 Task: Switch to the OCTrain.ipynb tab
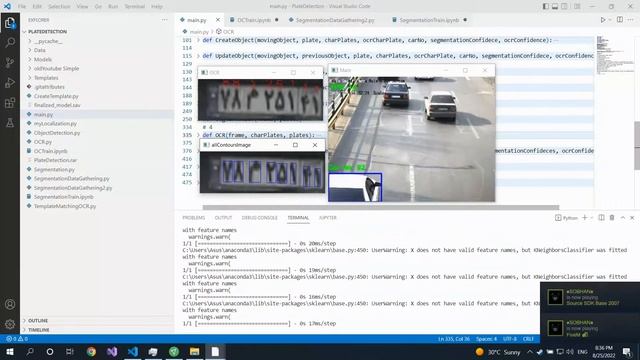[x=254, y=20]
